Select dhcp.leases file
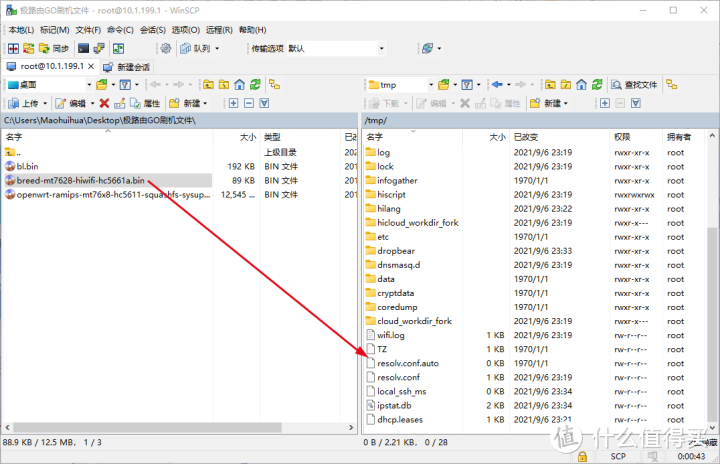Viewport: 720px width, 464px height. (399, 420)
